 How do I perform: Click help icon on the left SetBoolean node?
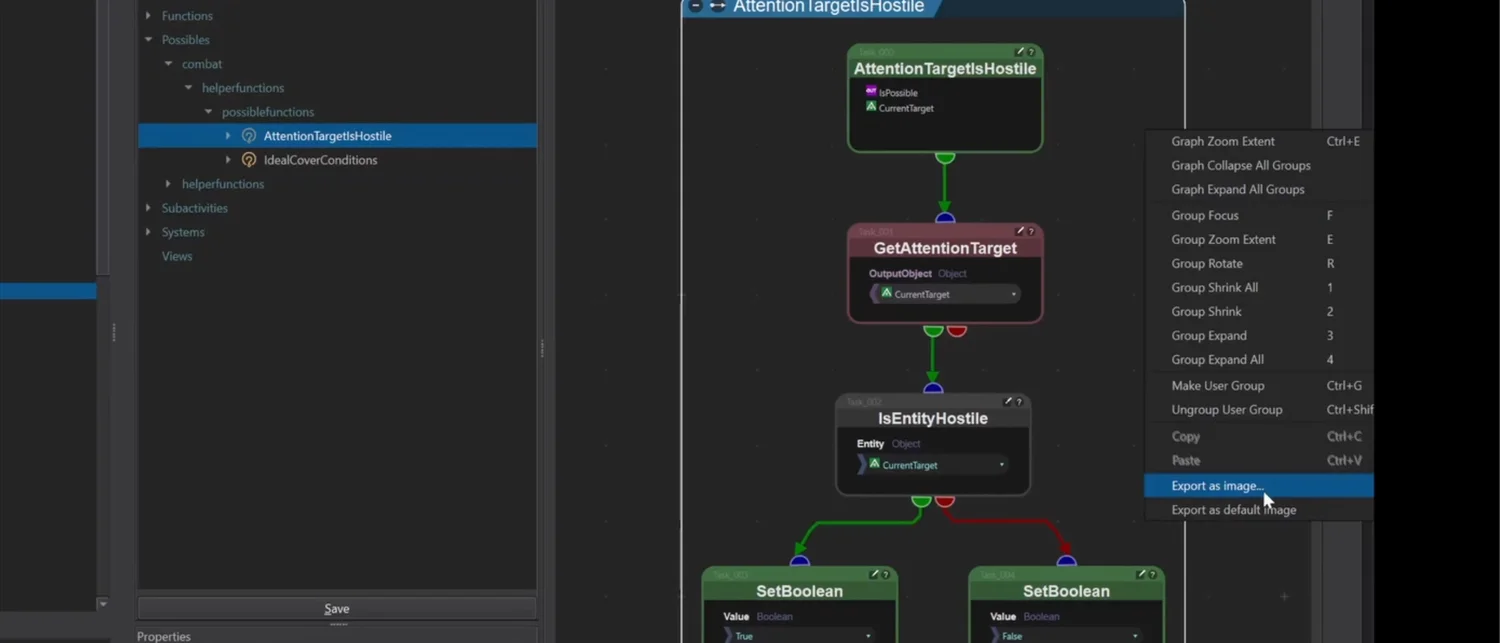pyautogui.click(x=886, y=575)
